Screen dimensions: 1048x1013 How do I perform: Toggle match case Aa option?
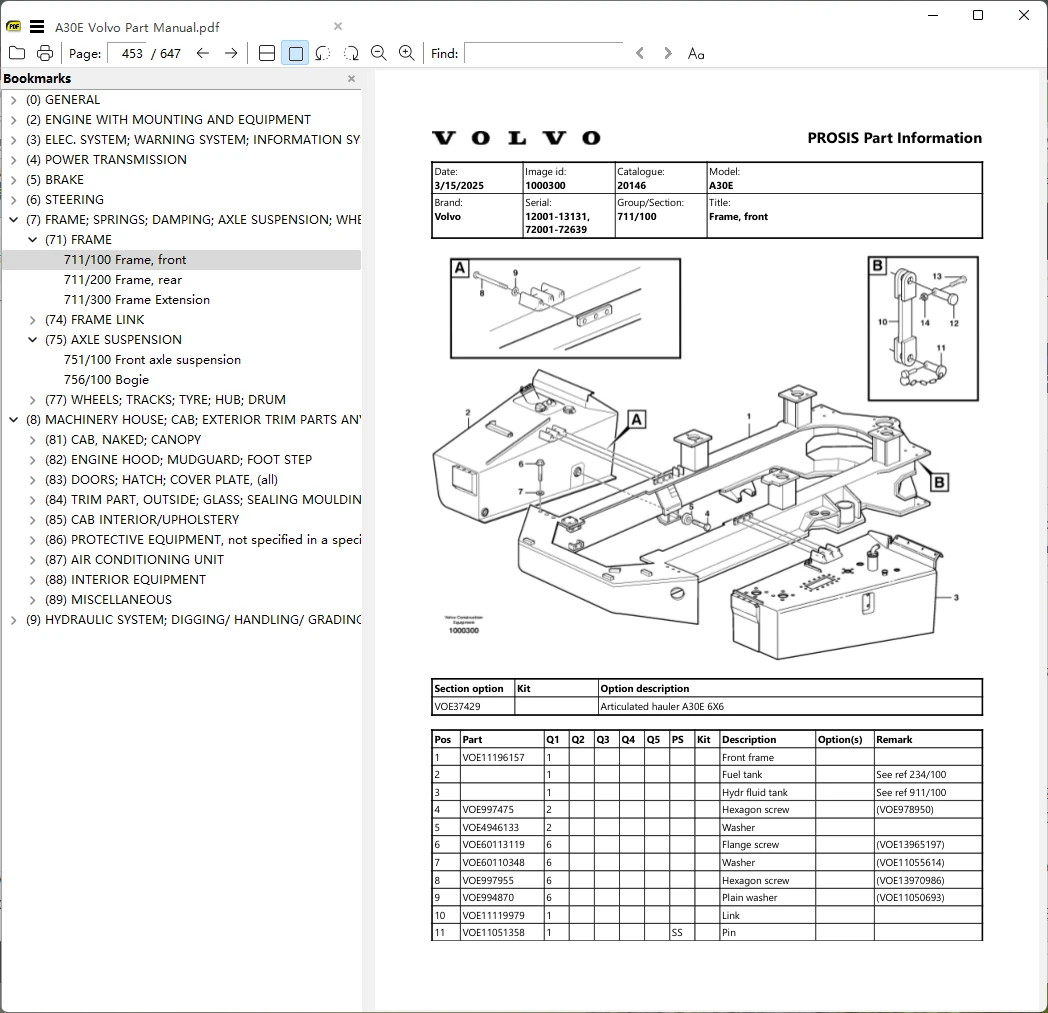click(x=696, y=53)
